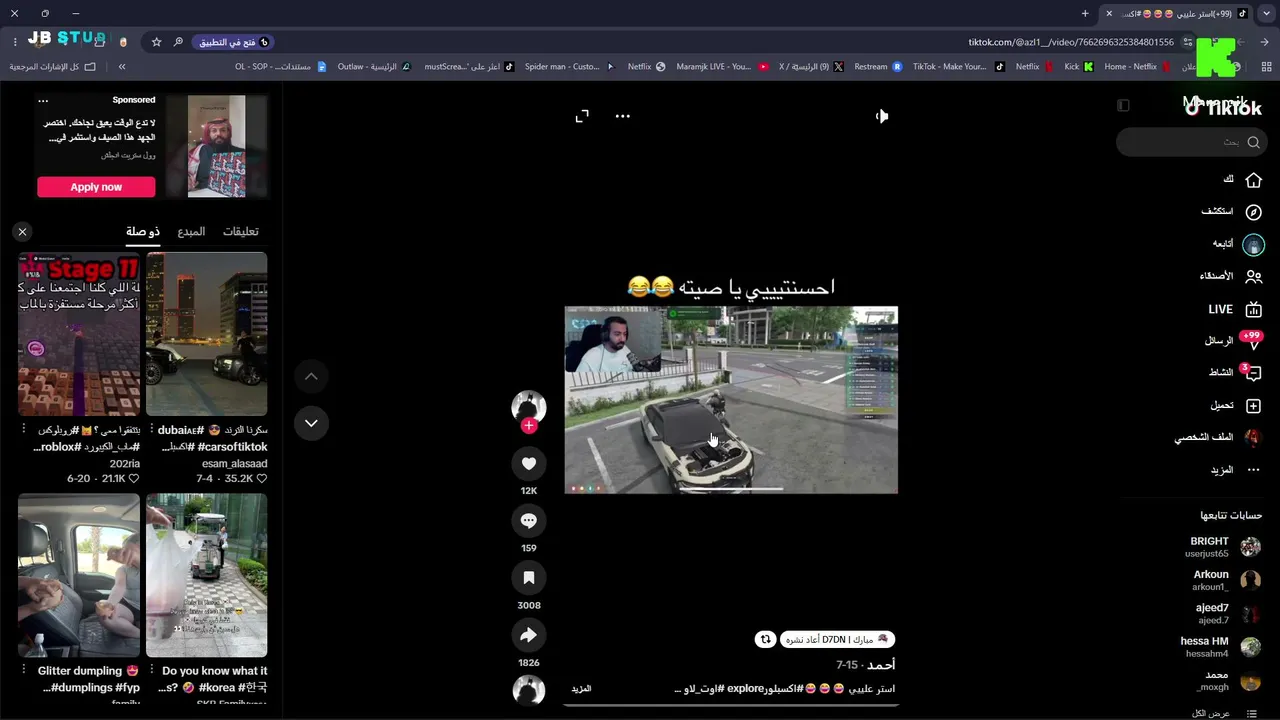The height and width of the screenshot is (720, 1280).
Task: Open the ajeed7 followed account
Action: pos(1229,614)
